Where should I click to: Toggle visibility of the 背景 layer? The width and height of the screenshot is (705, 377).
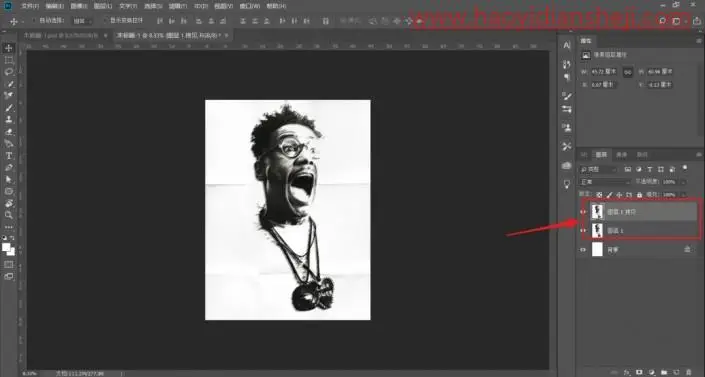pyautogui.click(x=583, y=249)
